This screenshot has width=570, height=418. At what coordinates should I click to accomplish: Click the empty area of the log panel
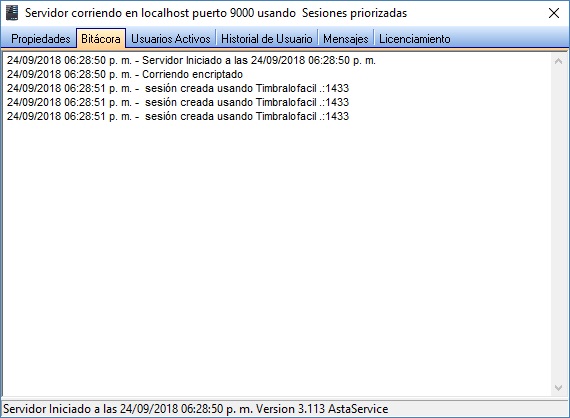click(x=276, y=254)
